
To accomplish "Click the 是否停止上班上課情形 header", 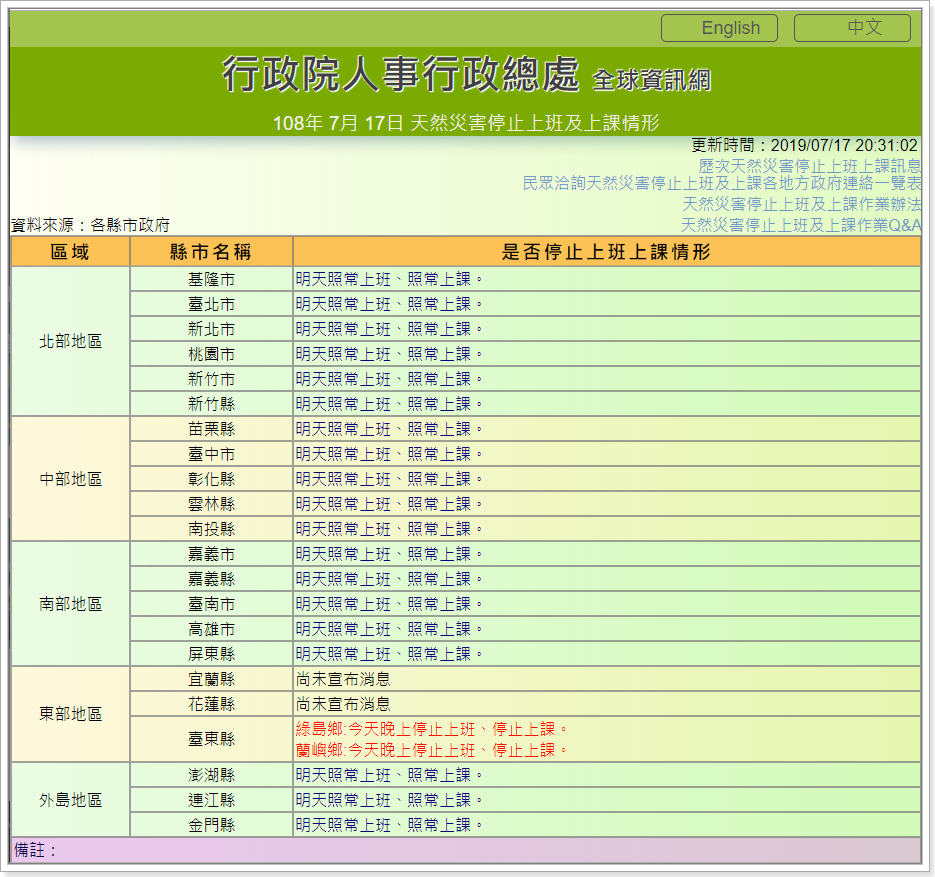I will pyautogui.click(x=609, y=252).
